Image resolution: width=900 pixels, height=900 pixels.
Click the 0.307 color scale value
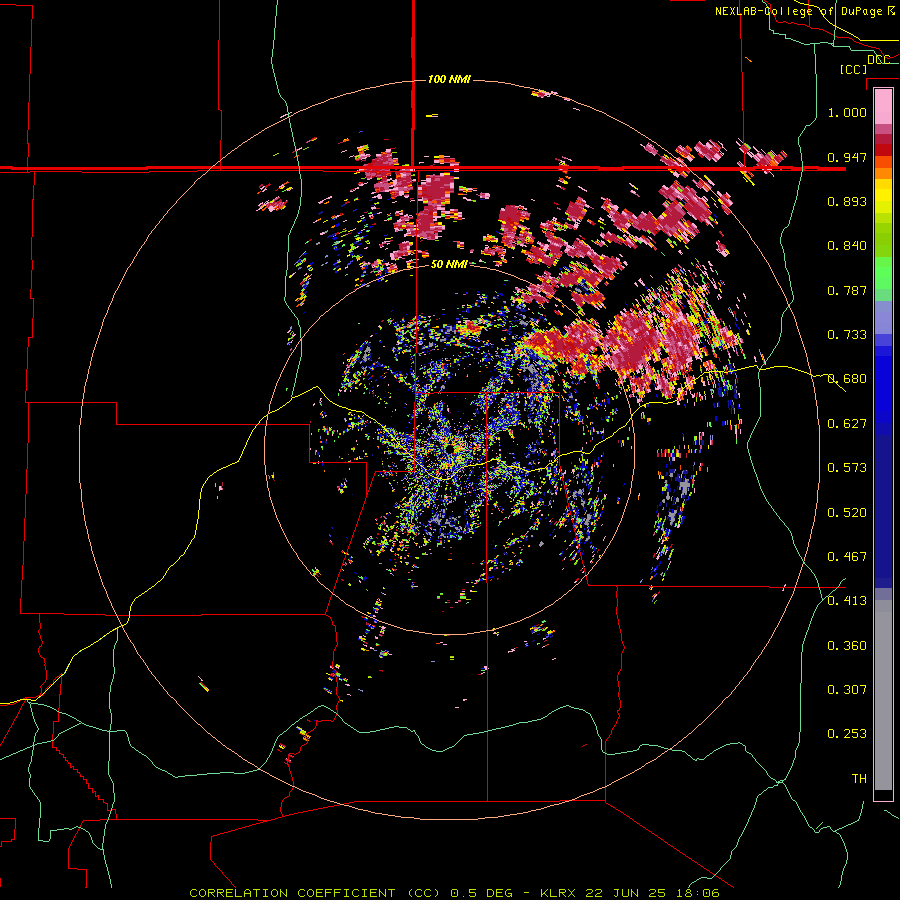[x=847, y=690]
